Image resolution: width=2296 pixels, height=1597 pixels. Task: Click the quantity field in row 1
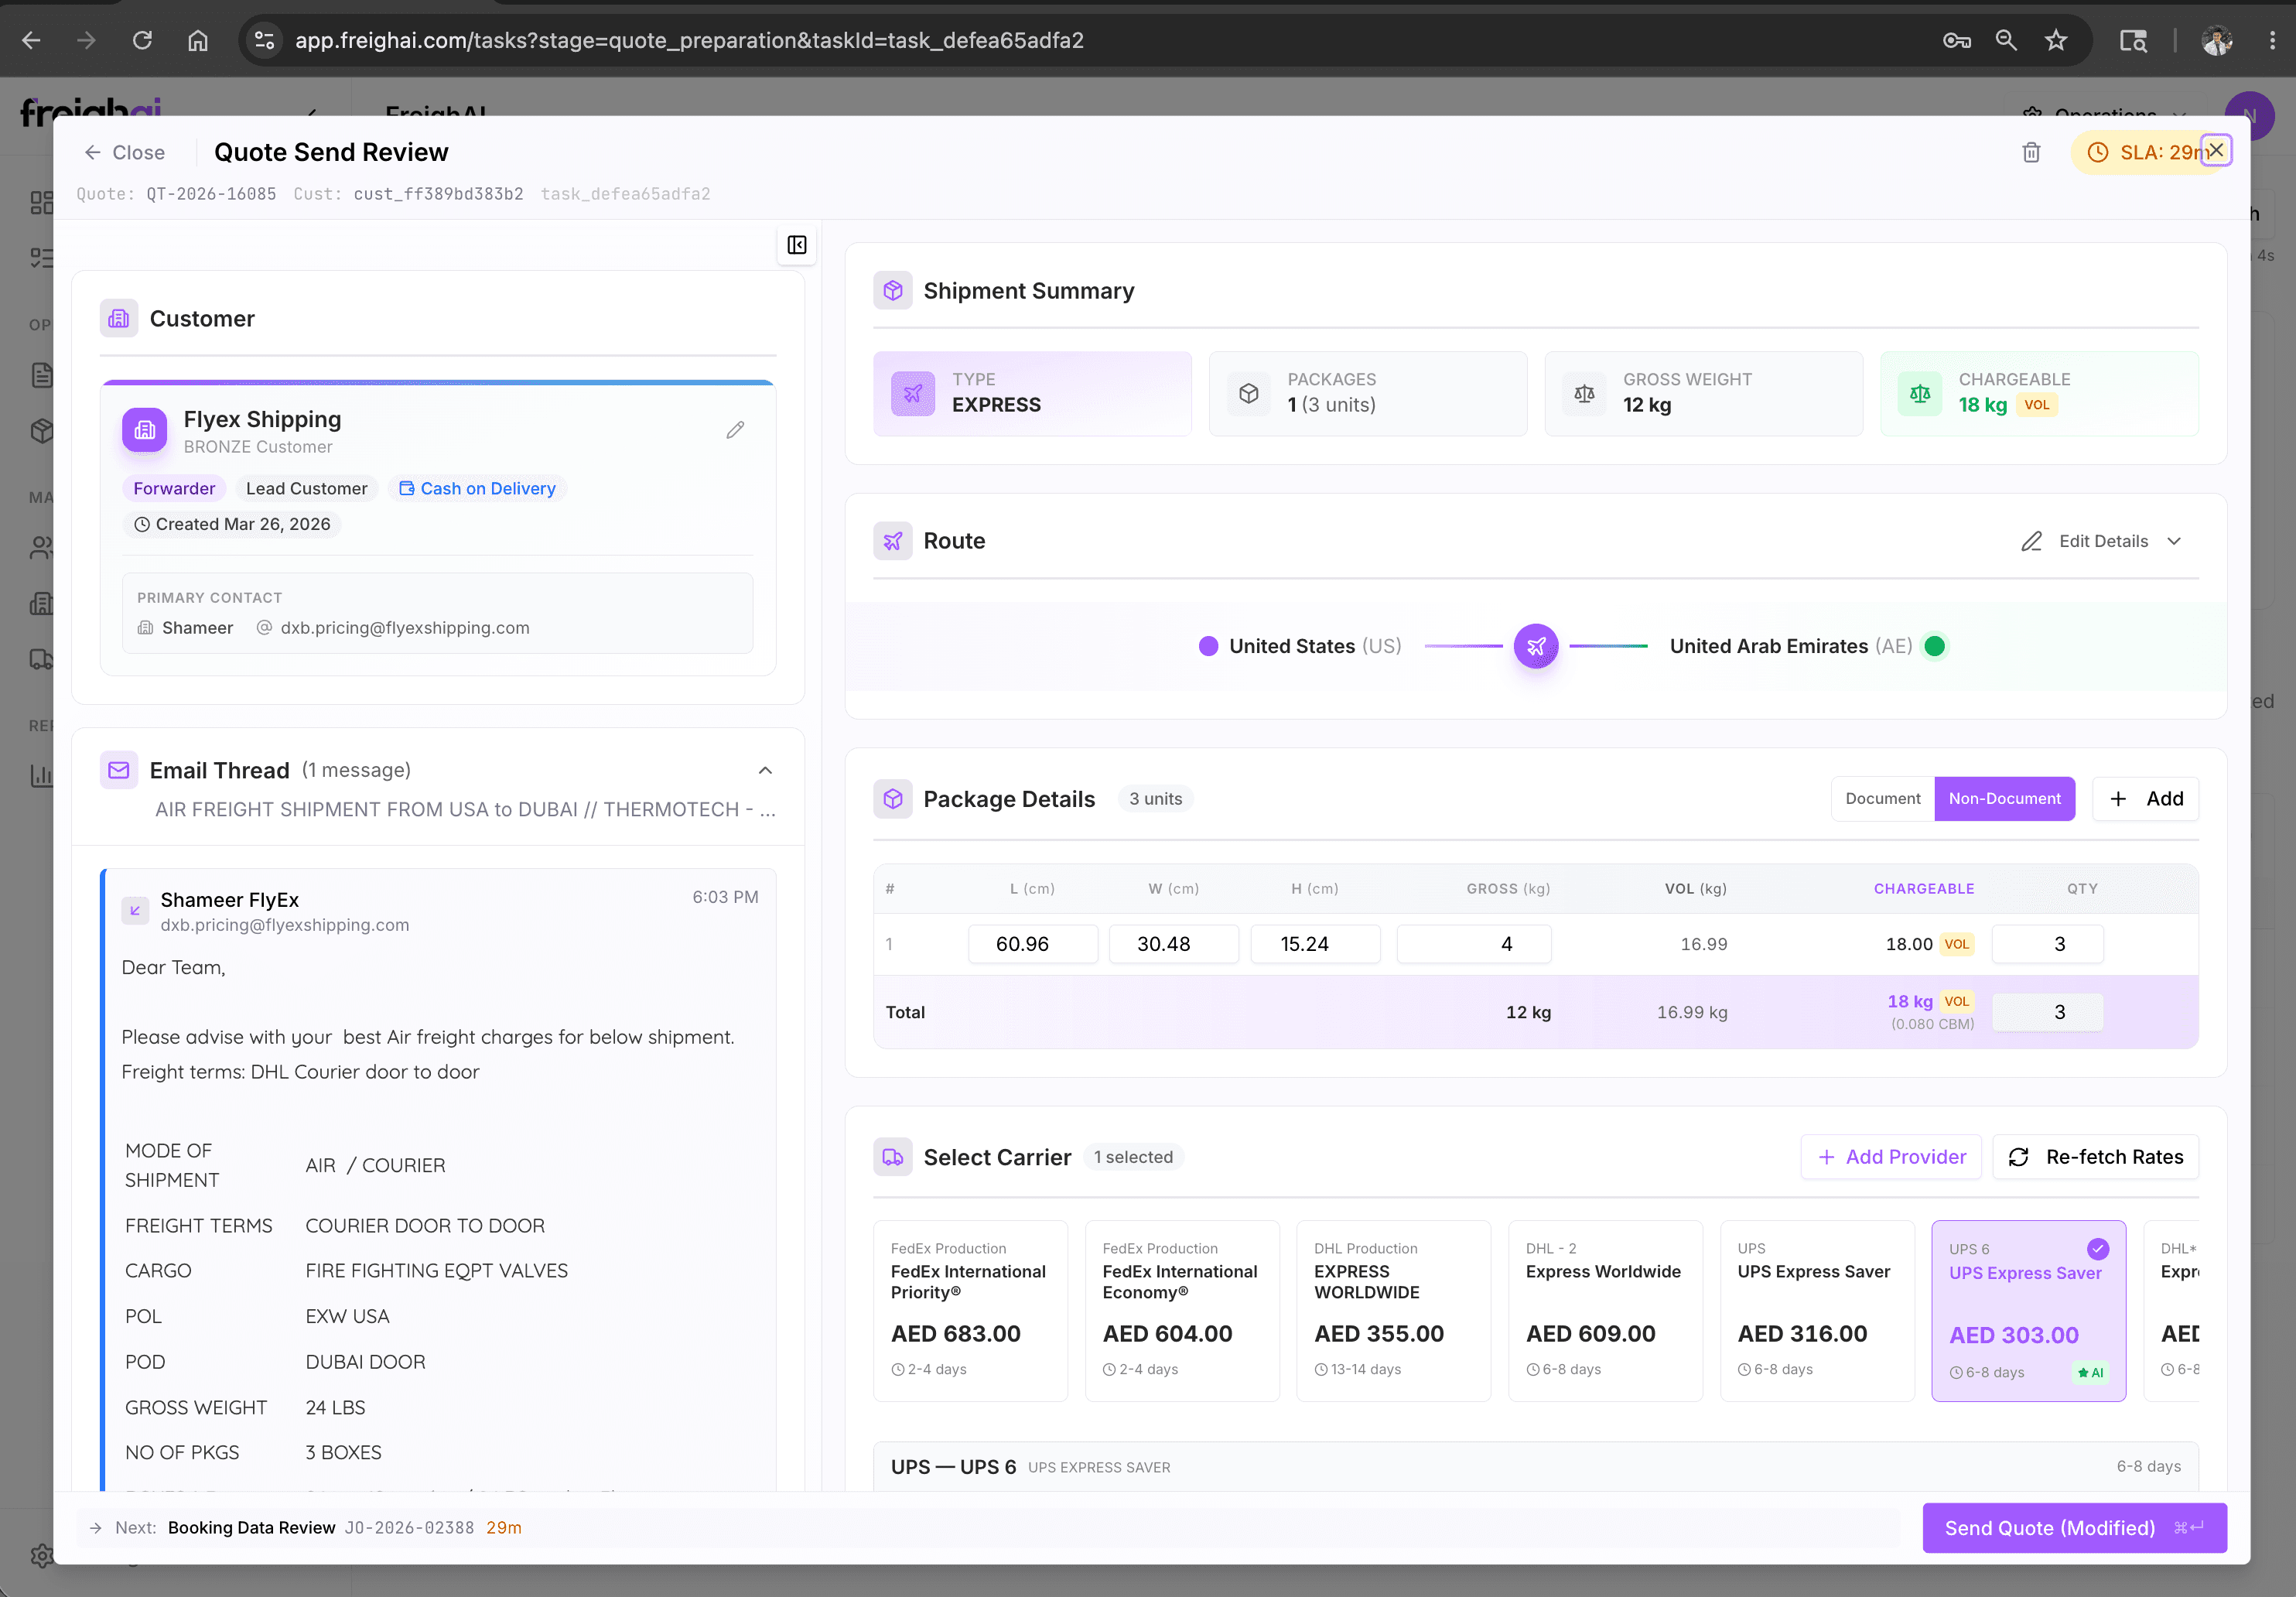[2047, 944]
